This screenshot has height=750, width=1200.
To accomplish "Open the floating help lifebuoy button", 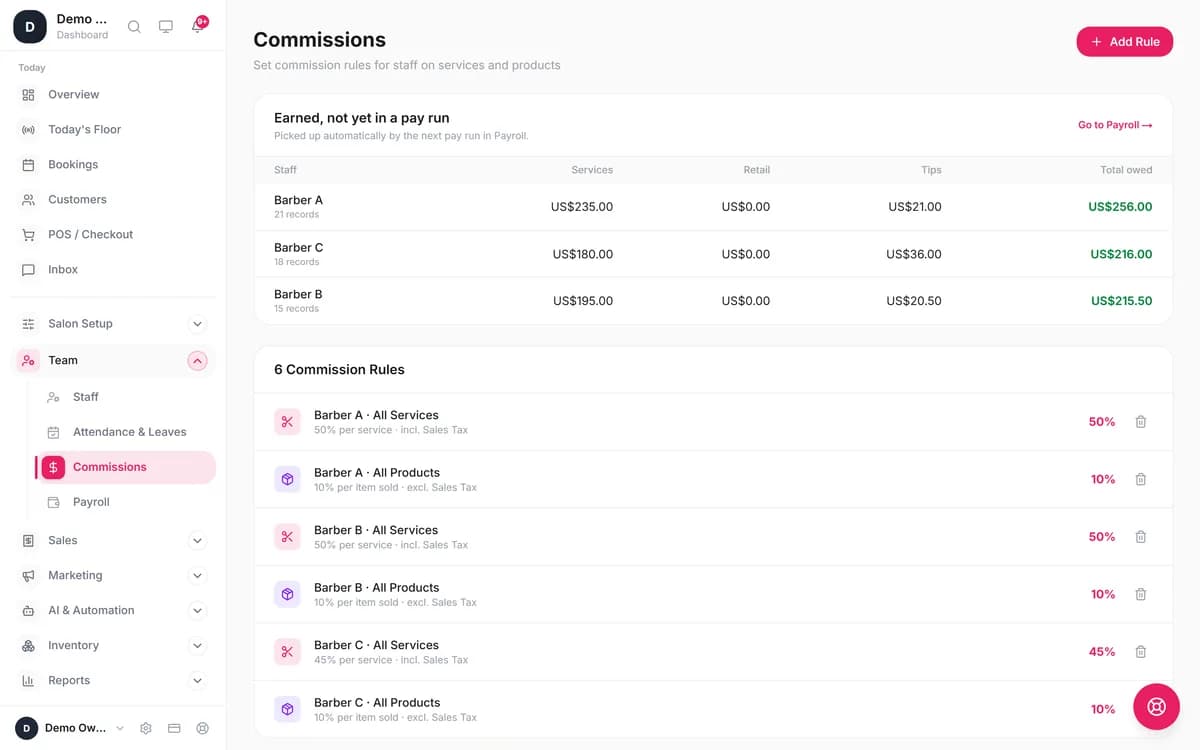I will pos(1156,707).
